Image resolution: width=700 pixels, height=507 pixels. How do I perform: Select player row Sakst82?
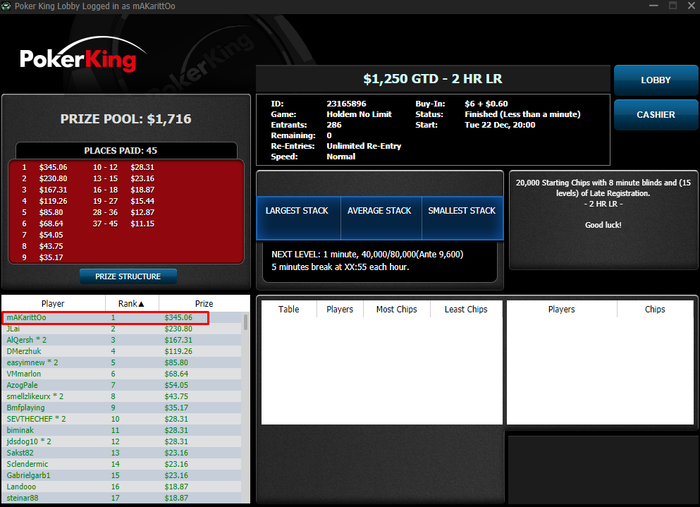pyautogui.click(x=121, y=453)
